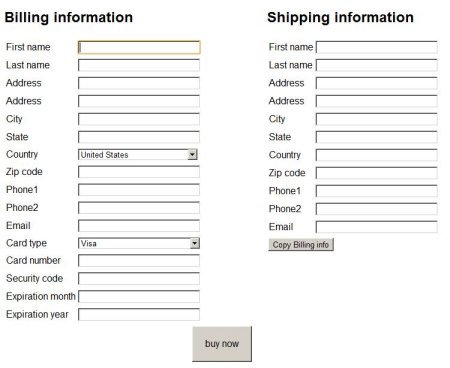Click the billing City input field
This screenshot has height=368, width=450.
point(139,119)
